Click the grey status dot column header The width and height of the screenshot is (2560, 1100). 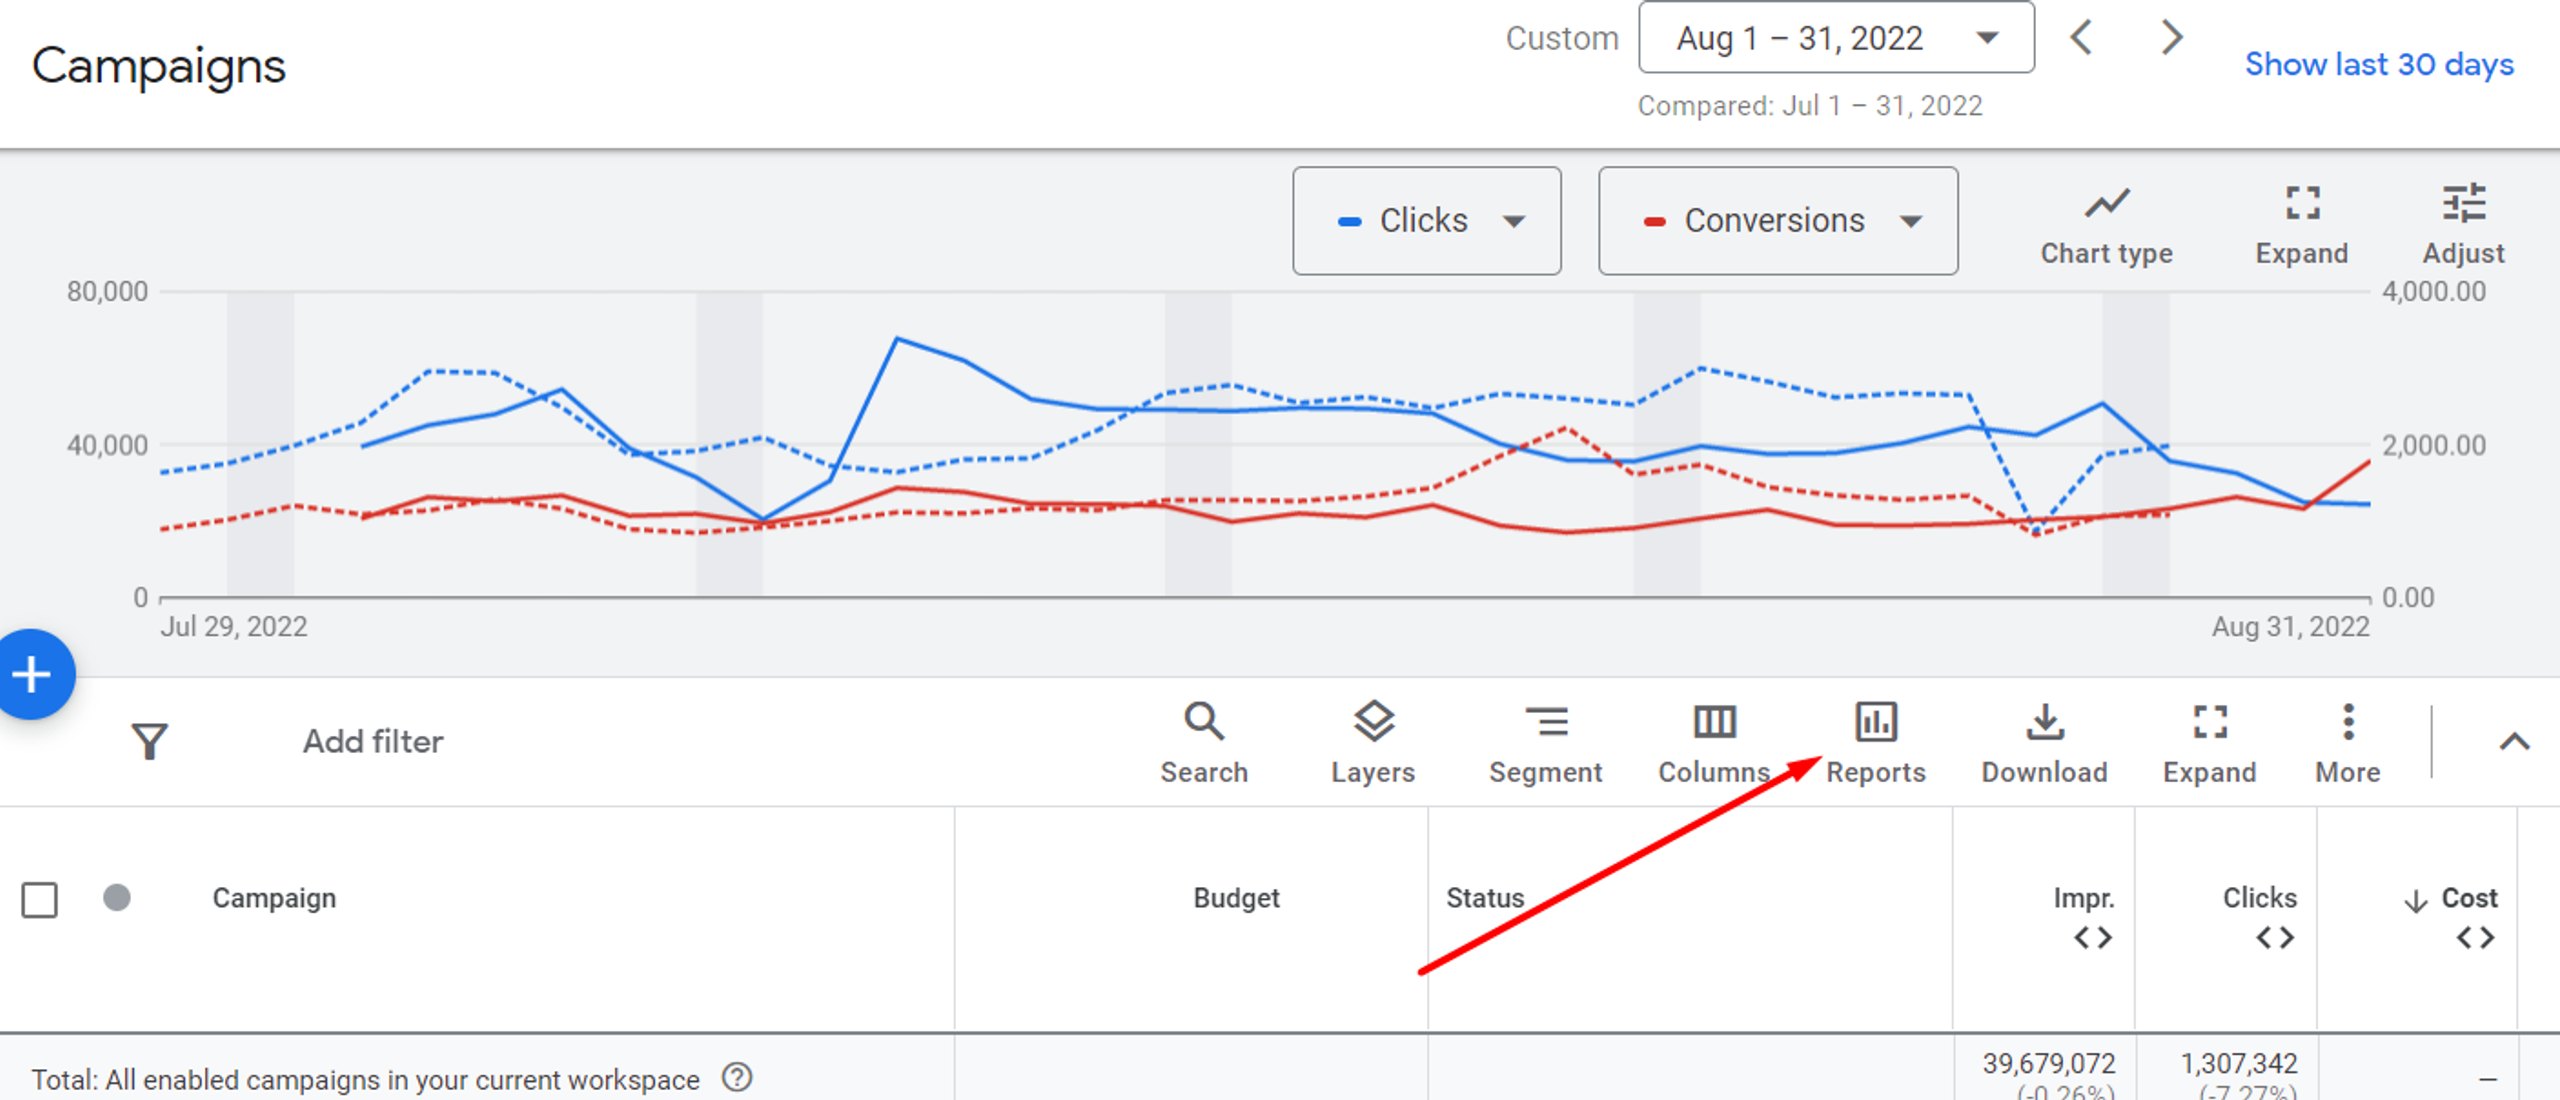click(x=117, y=897)
